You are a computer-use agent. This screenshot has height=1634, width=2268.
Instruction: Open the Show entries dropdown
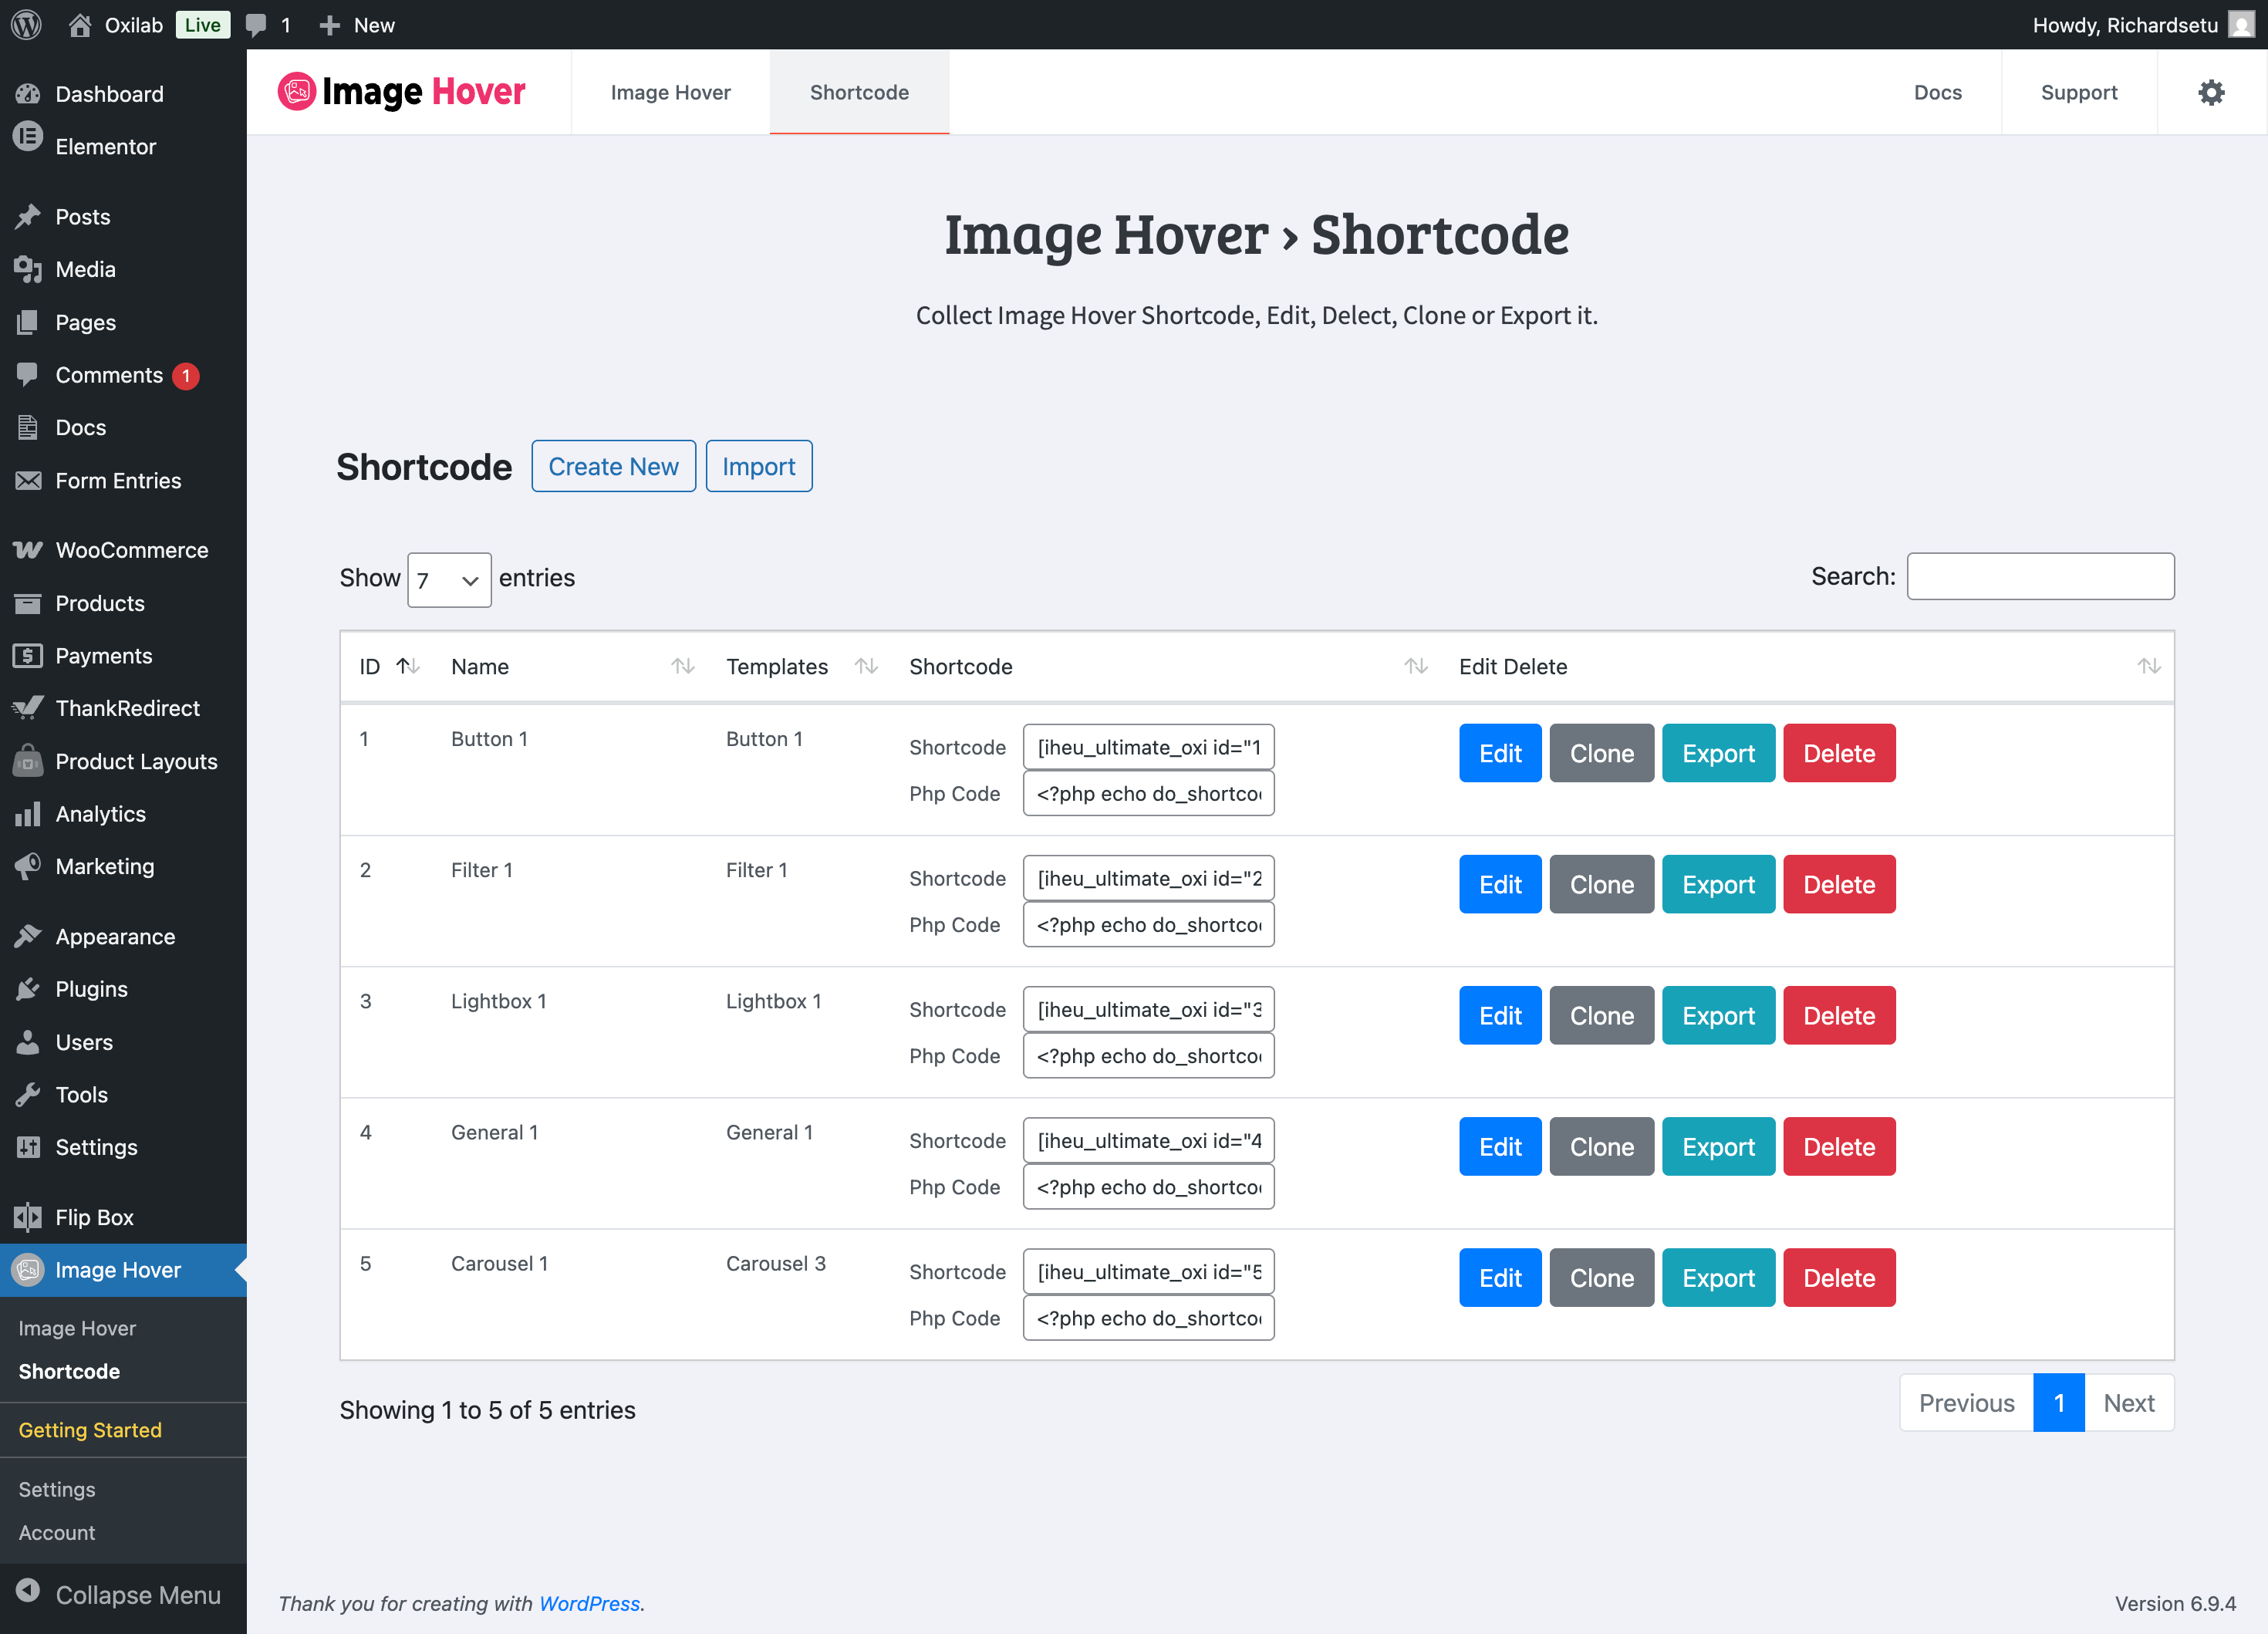448,580
